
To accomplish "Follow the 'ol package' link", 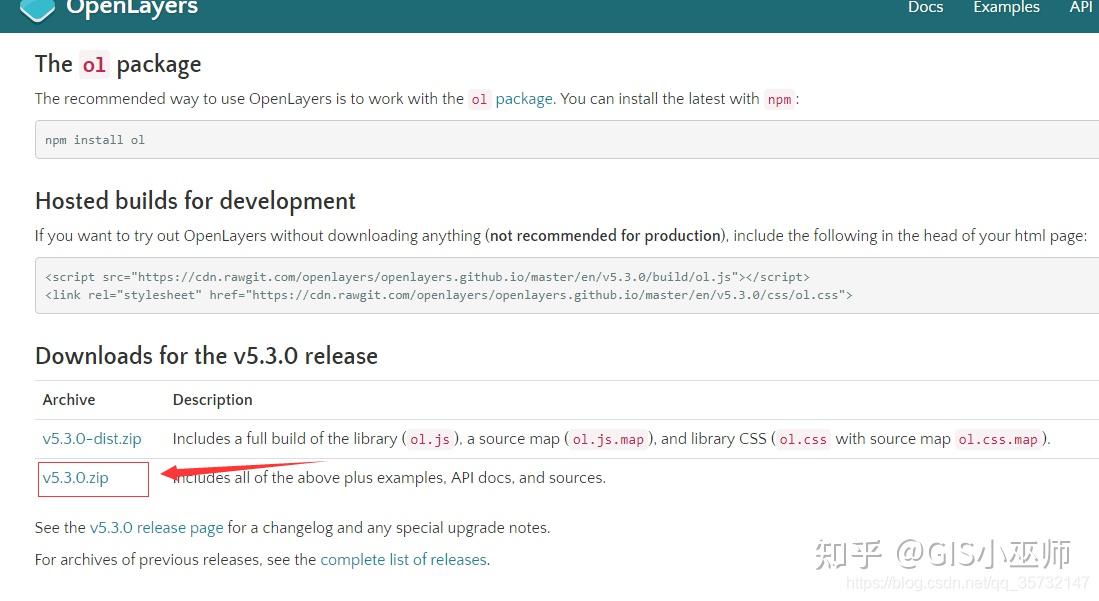I will click(512, 99).
